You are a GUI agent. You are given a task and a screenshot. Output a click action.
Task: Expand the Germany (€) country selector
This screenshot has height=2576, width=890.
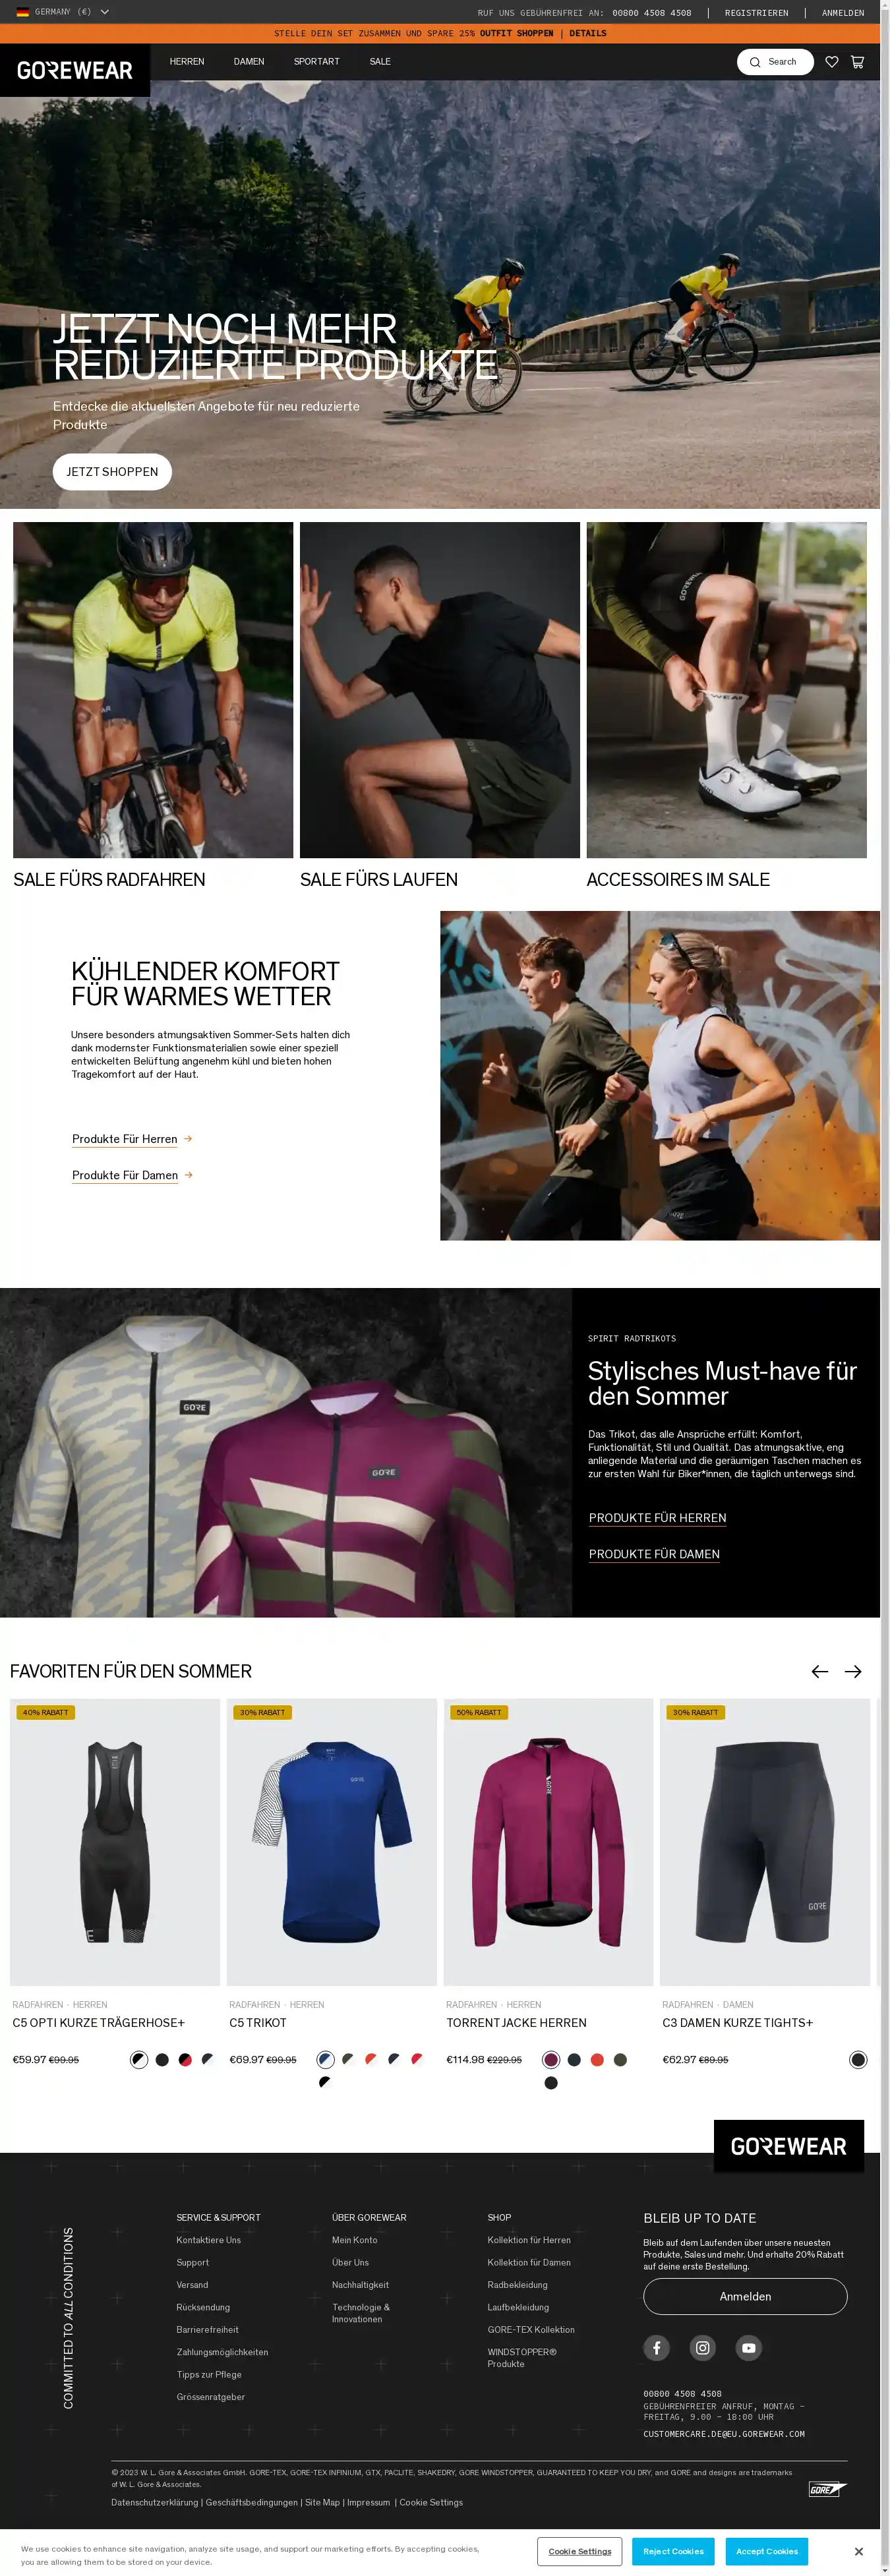(63, 12)
